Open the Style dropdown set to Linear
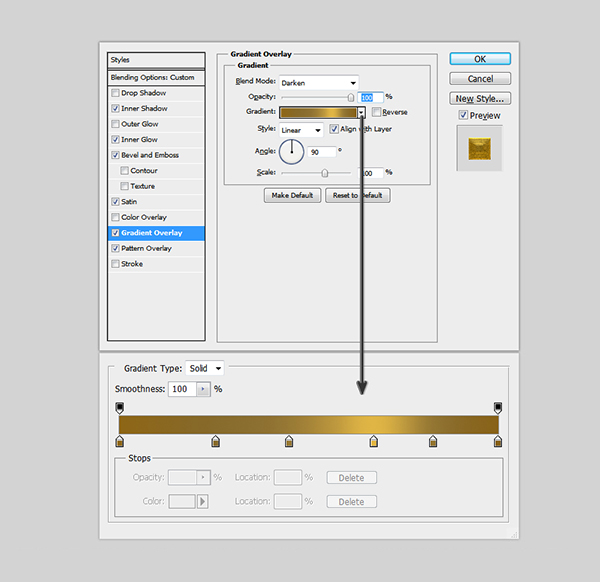The width and height of the screenshot is (600, 582). pyautogui.click(x=301, y=130)
